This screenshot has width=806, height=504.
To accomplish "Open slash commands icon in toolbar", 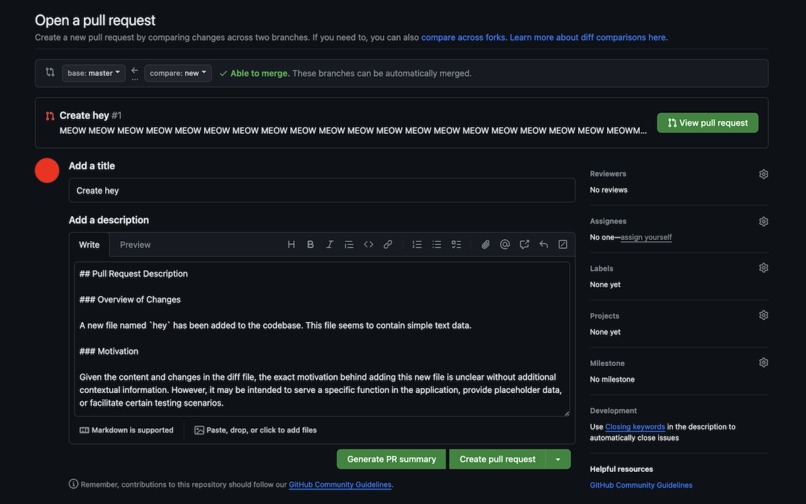I will 563,244.
